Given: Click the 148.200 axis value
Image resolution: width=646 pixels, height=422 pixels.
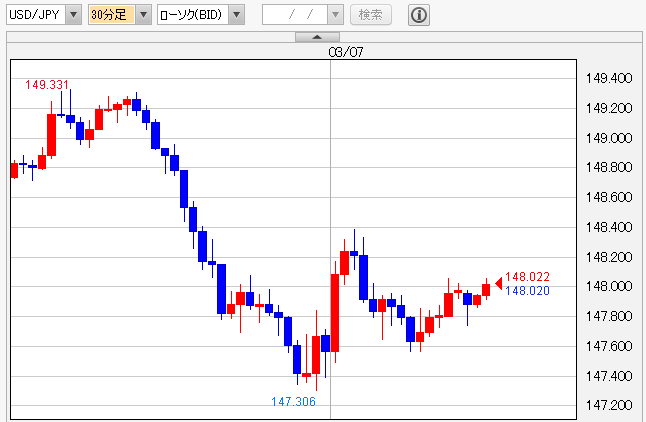Looking at the screenshot, I should pos(609,257).
